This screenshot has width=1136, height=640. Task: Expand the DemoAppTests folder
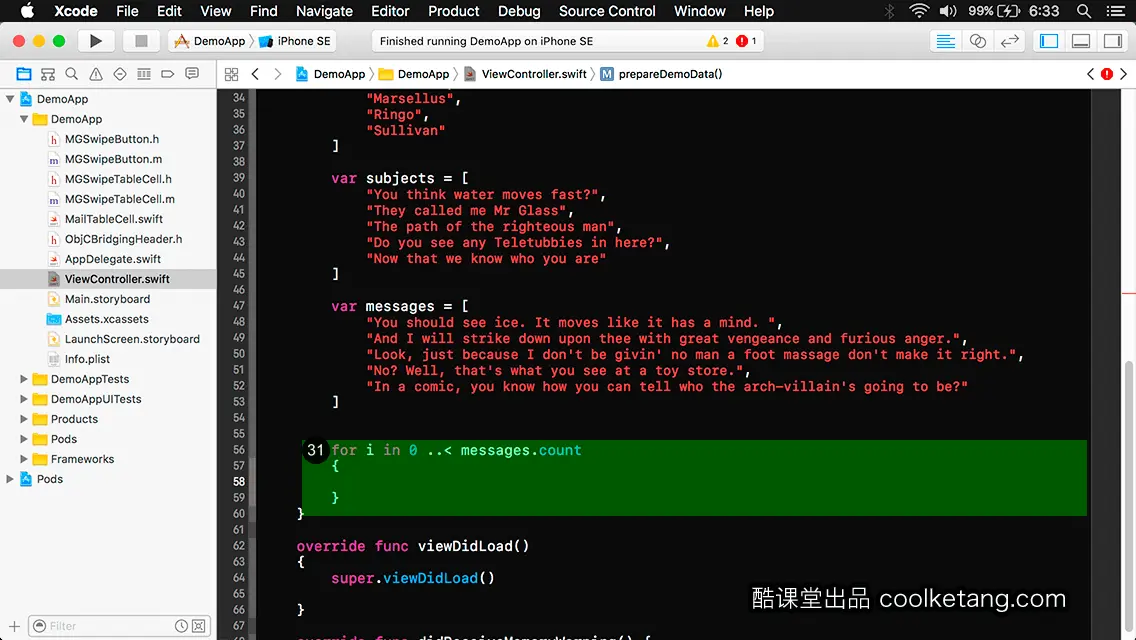pos(24,379)
